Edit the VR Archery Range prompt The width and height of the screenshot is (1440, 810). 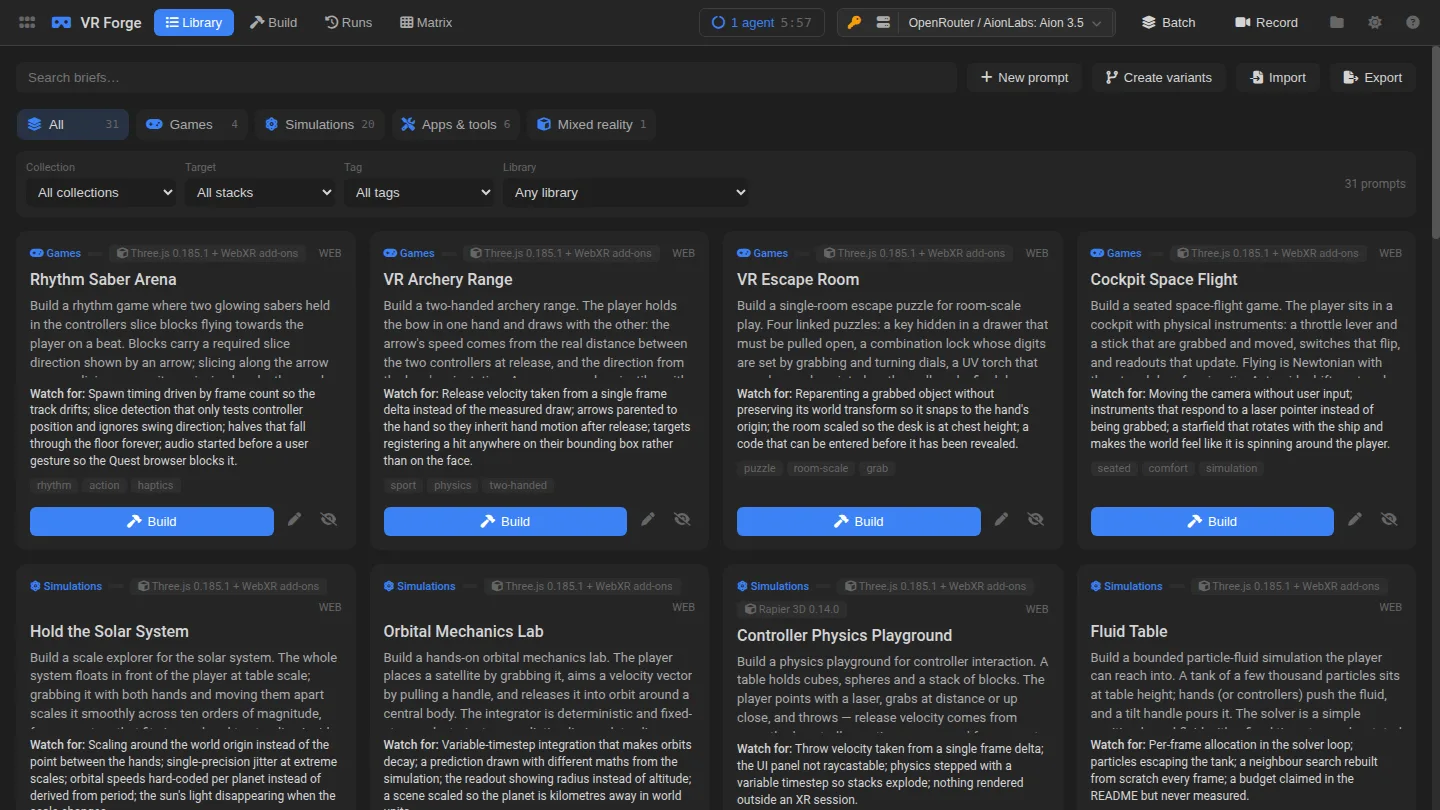tap(648, 520)
